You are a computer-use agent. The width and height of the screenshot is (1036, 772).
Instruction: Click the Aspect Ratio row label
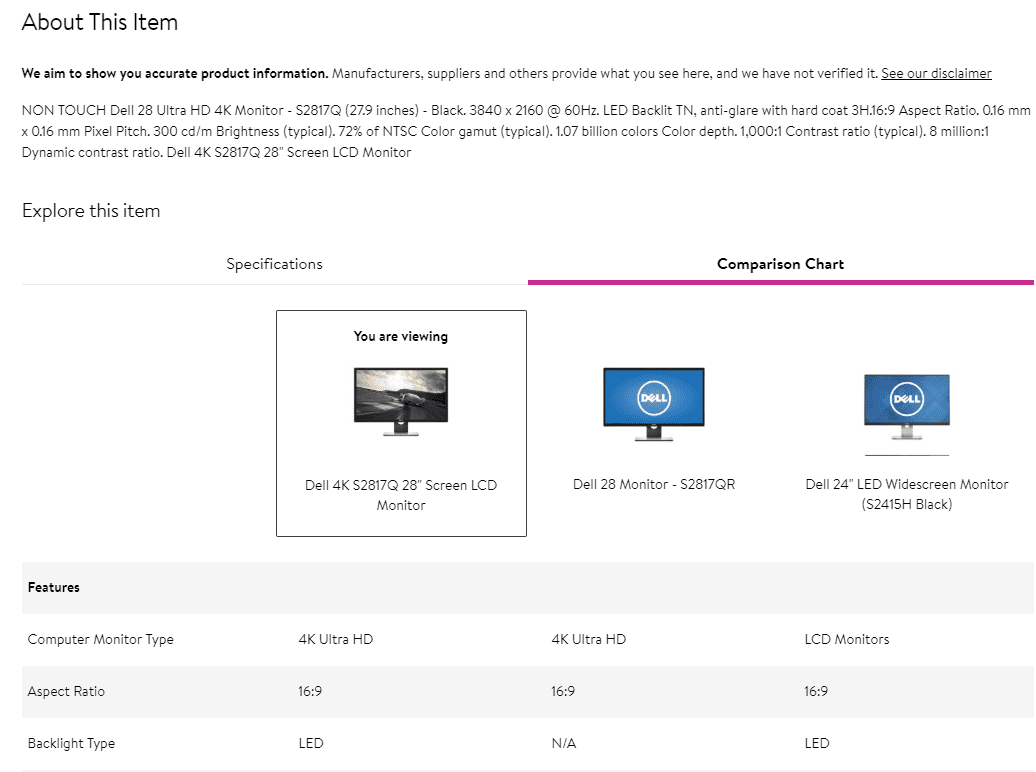tap(66, 691)
